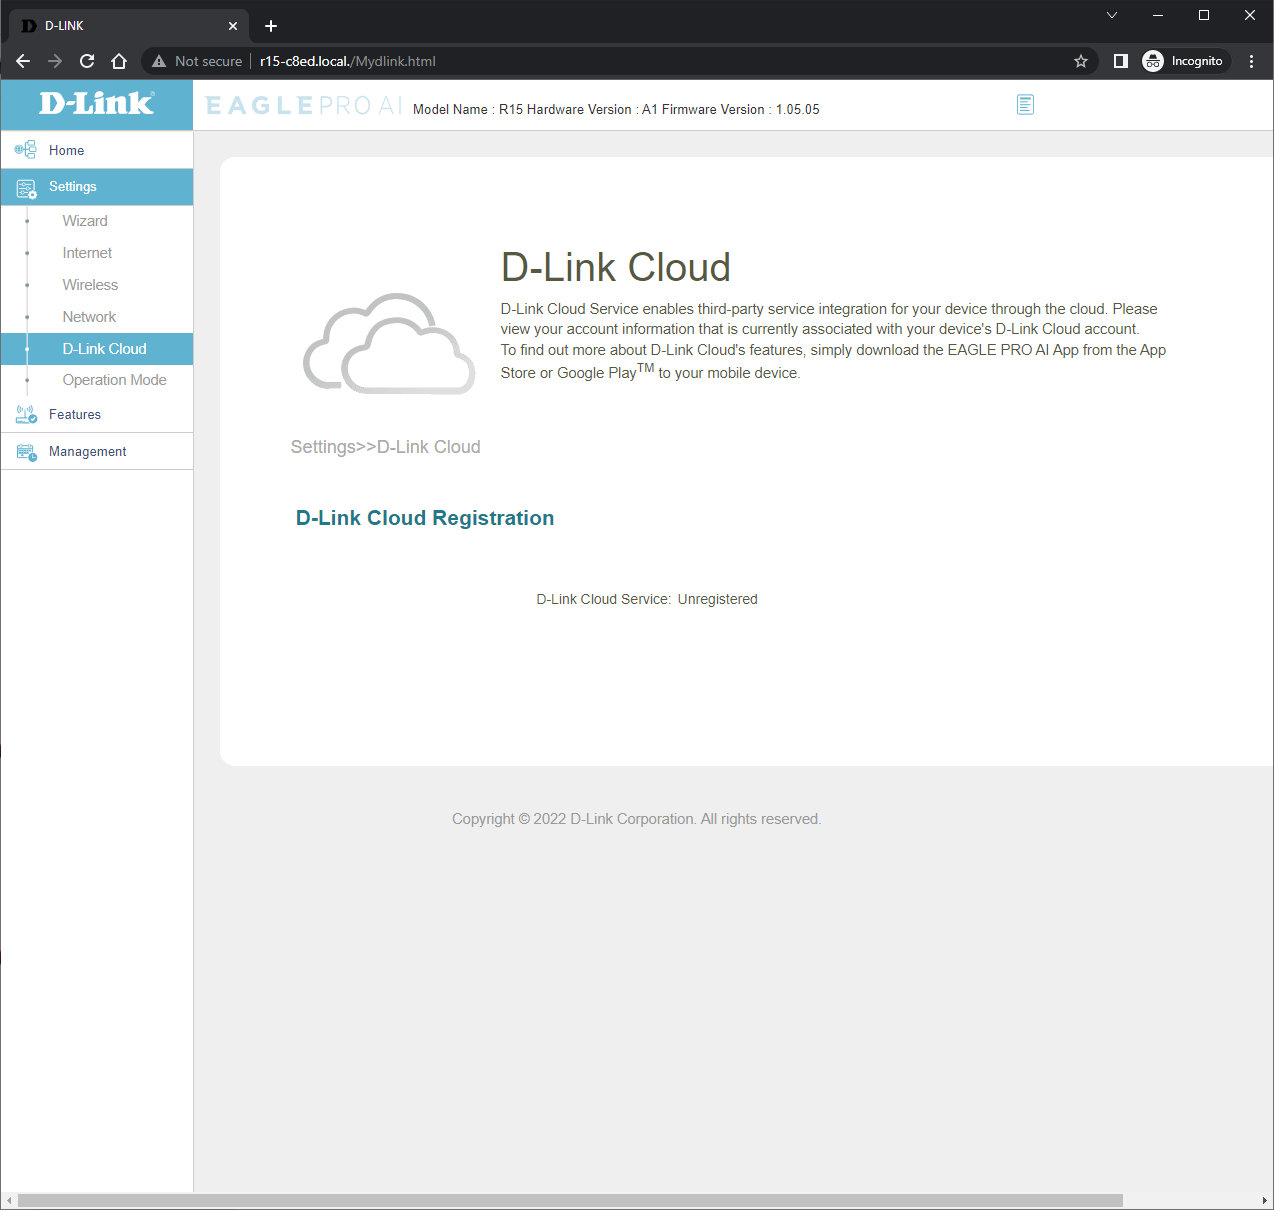Viewport: 1274px width, 1210px height.
Task: Click the 'Model Name : R15' text
Action: (467, 110)
